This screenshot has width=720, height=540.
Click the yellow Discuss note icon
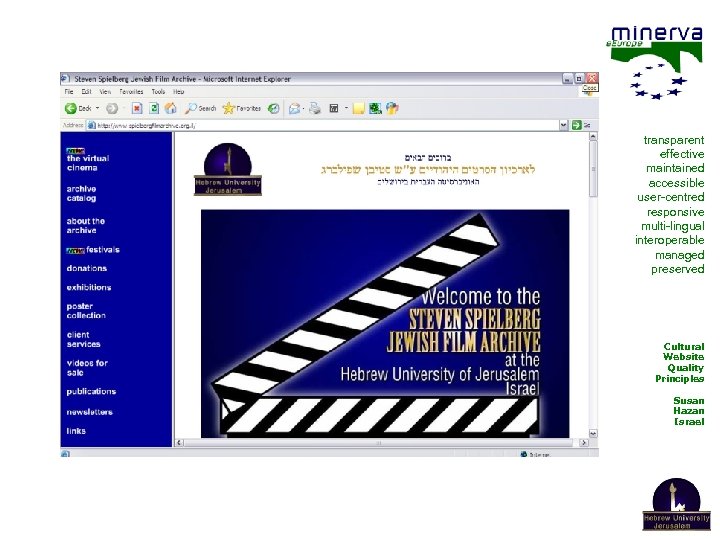click(359, 108)
